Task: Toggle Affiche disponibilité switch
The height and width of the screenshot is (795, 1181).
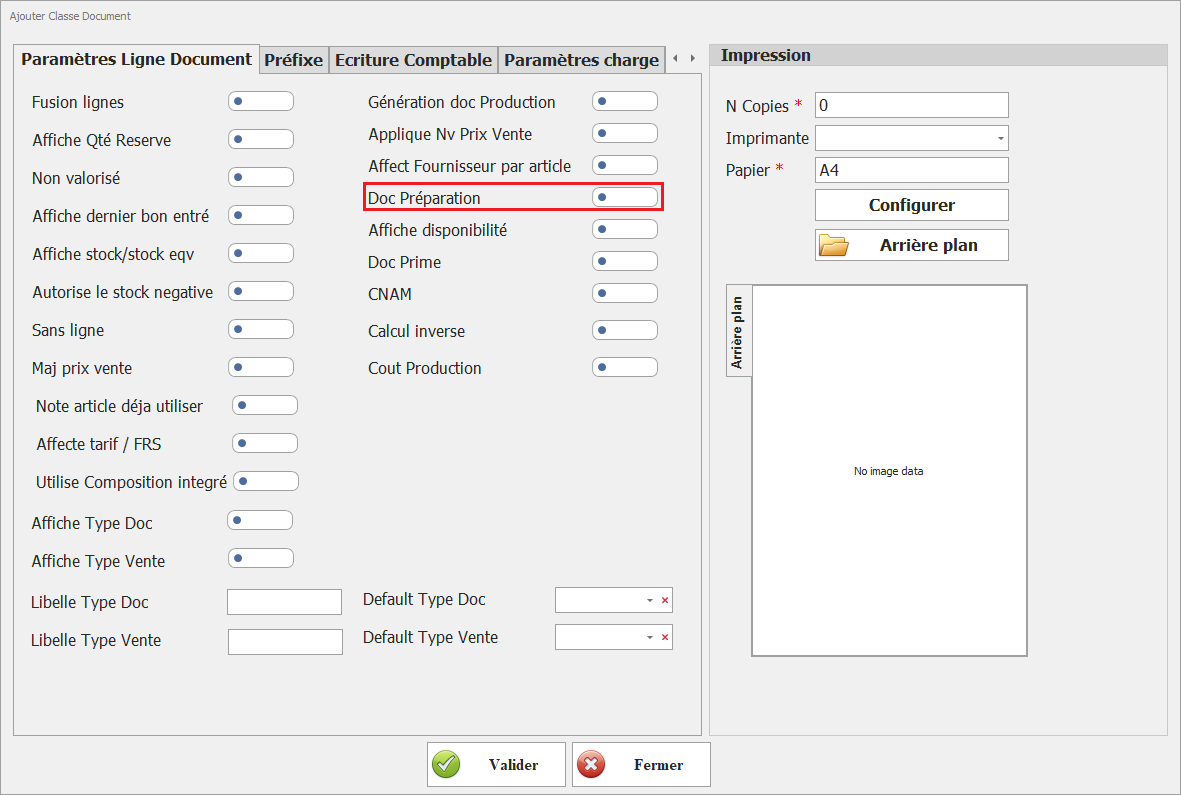Action: pyautogui.click(x=624, y=229)
